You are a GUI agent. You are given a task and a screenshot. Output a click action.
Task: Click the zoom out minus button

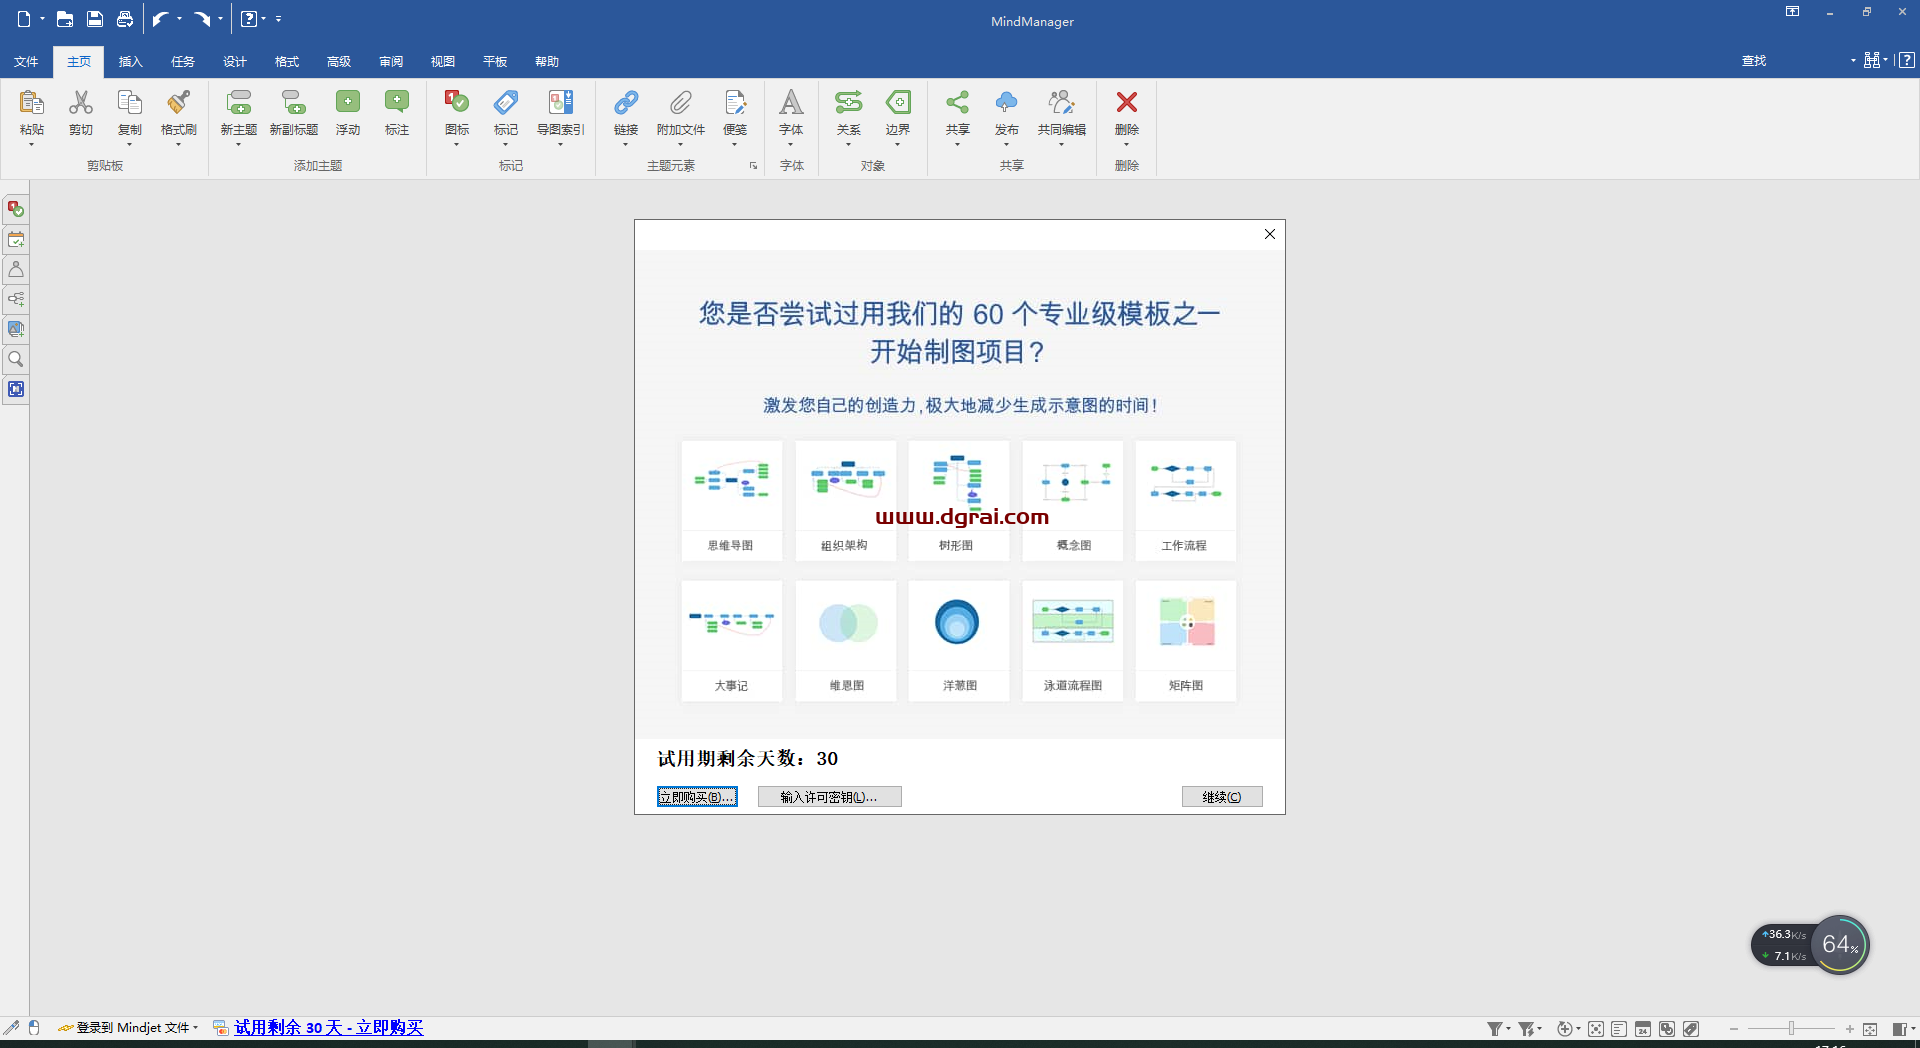click(x=1734, y=1029)
